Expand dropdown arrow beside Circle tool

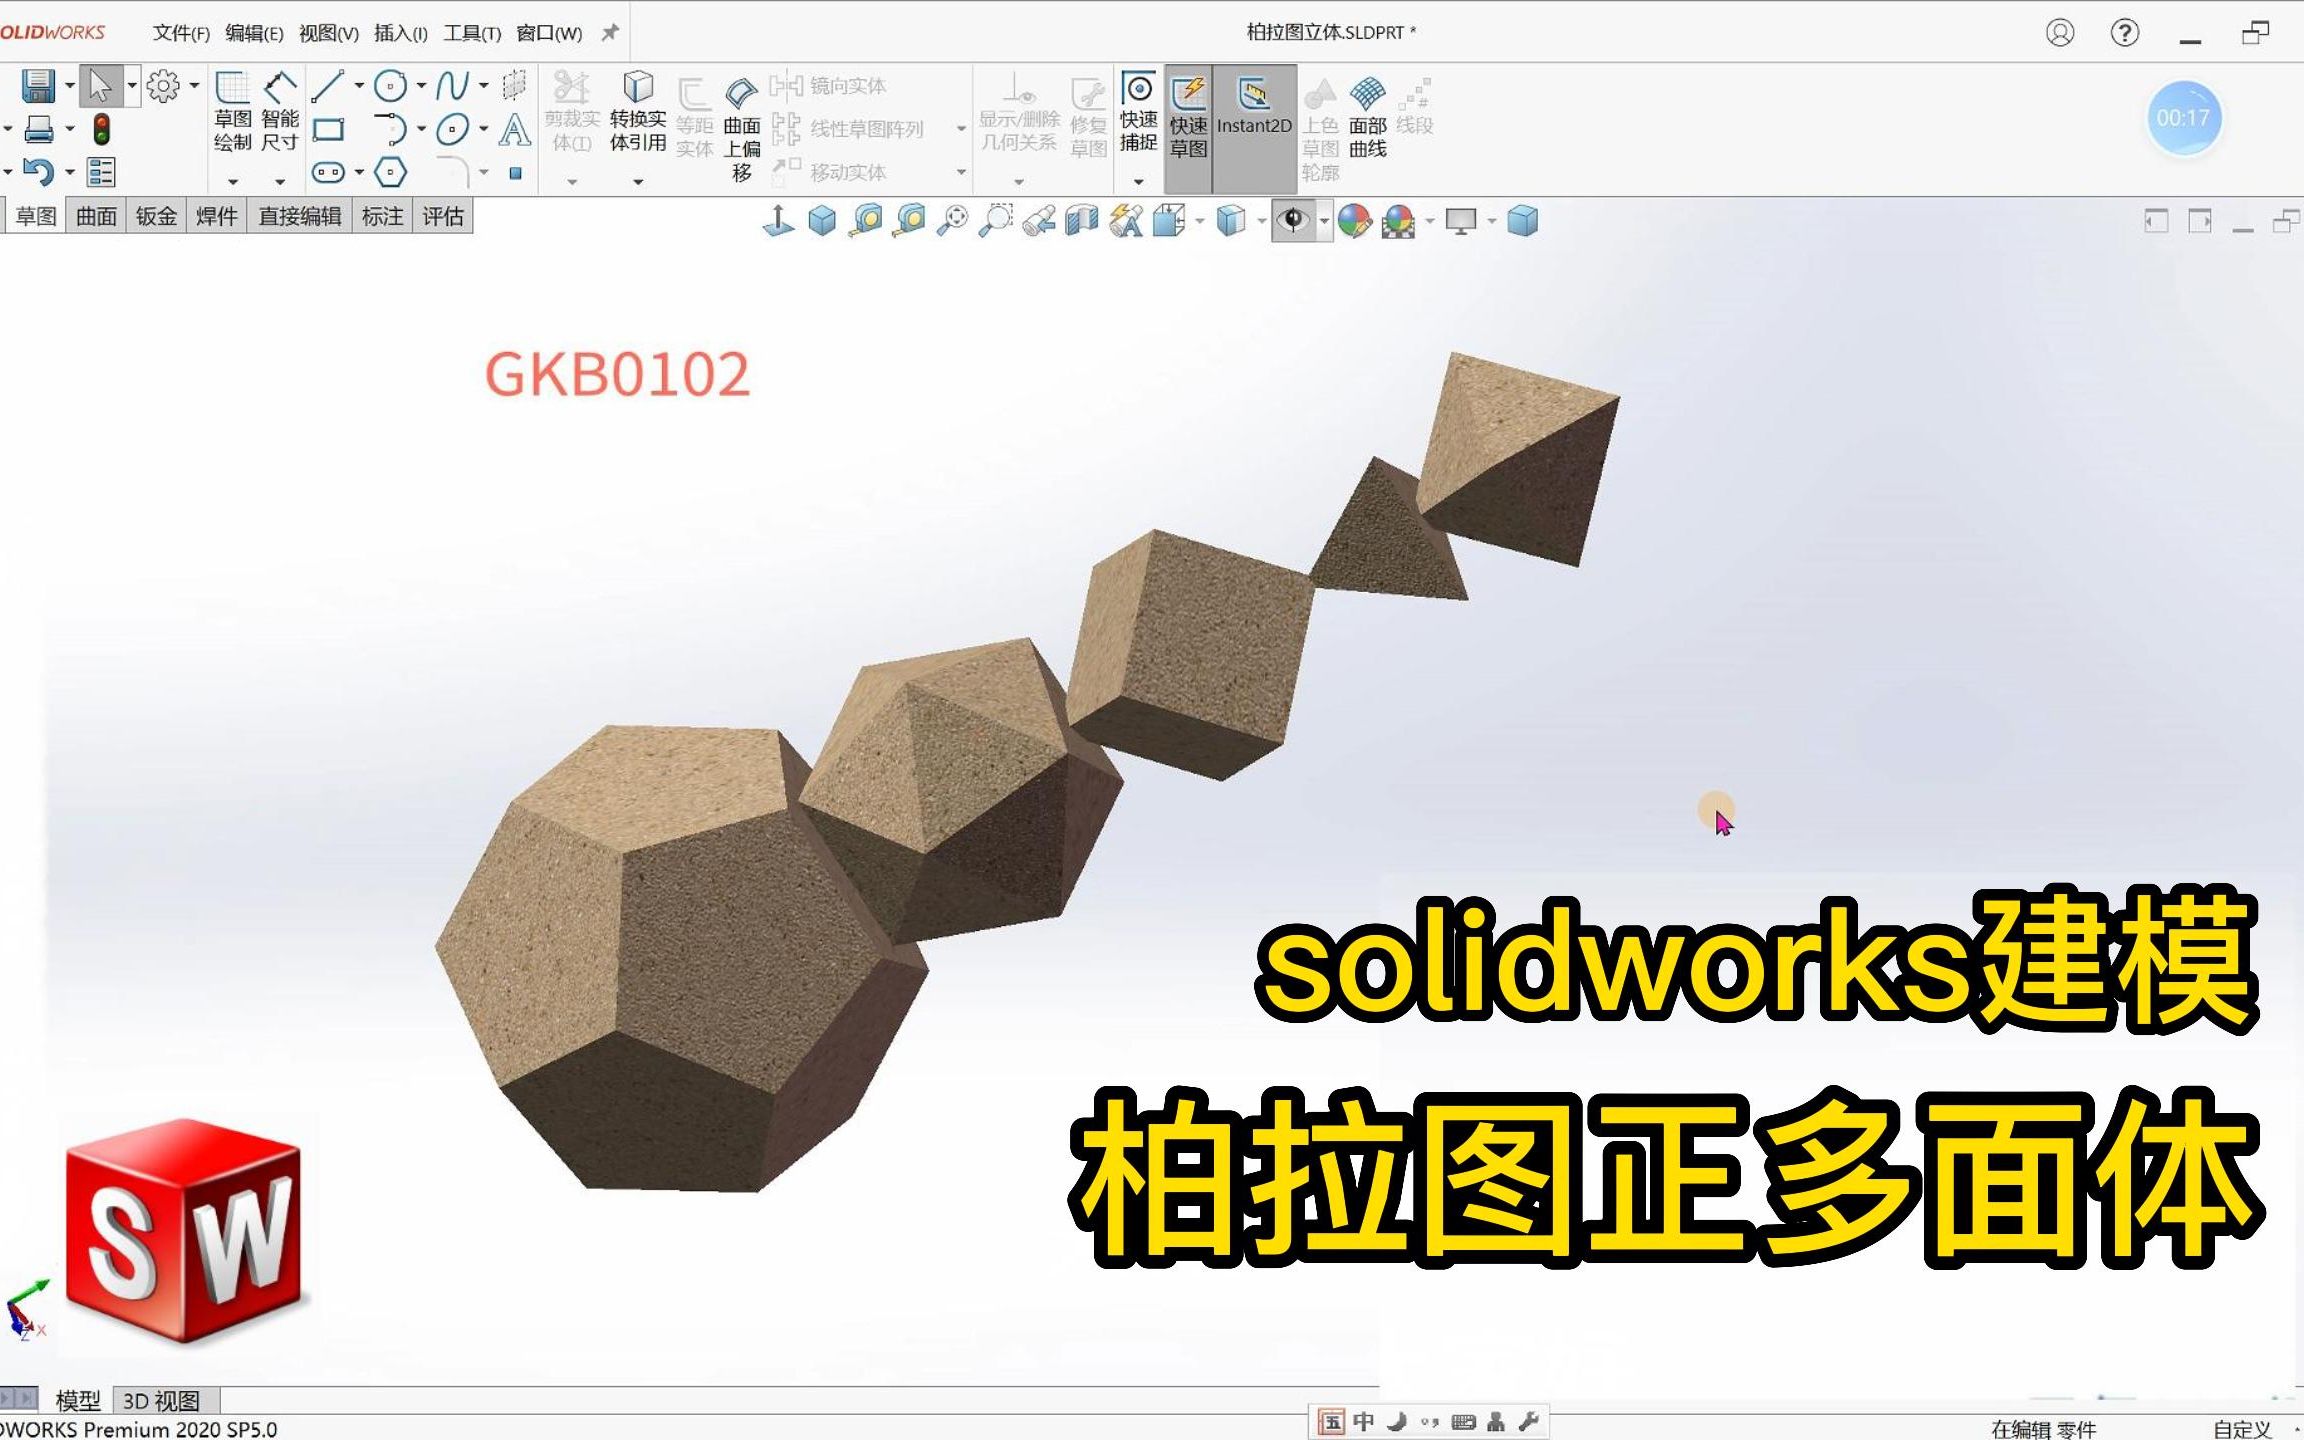[421, 86]
